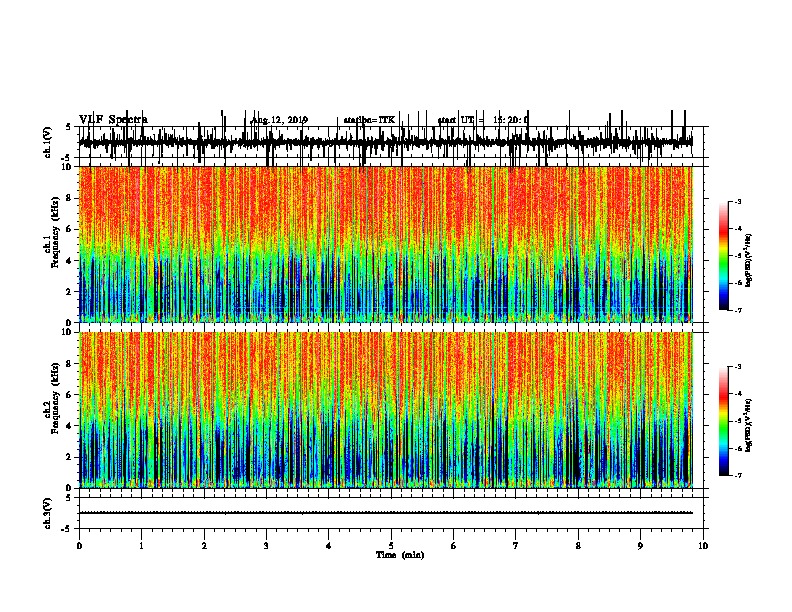Image resolution: width=792 pixels, height=612 pixels.
Task: Click the "VLF Spectra" plot title
Action: pyautogui.click(x=113, y=119)
